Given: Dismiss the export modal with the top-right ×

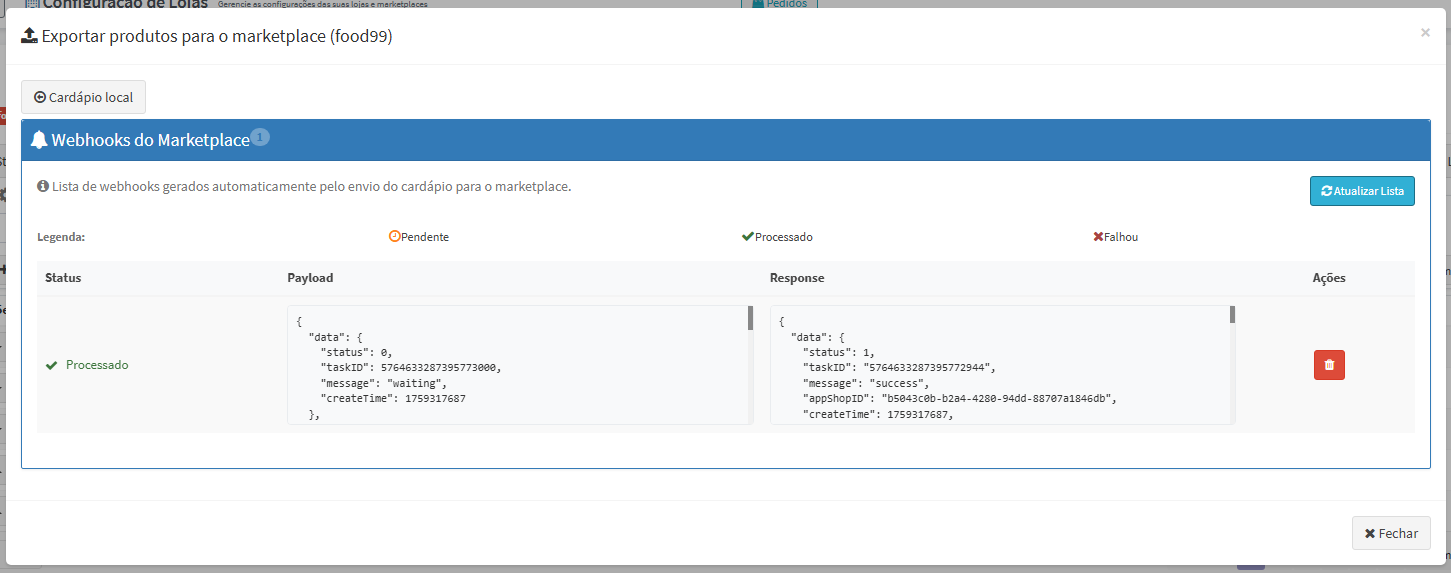Looking at the screenshot, I should point(1425,33).
